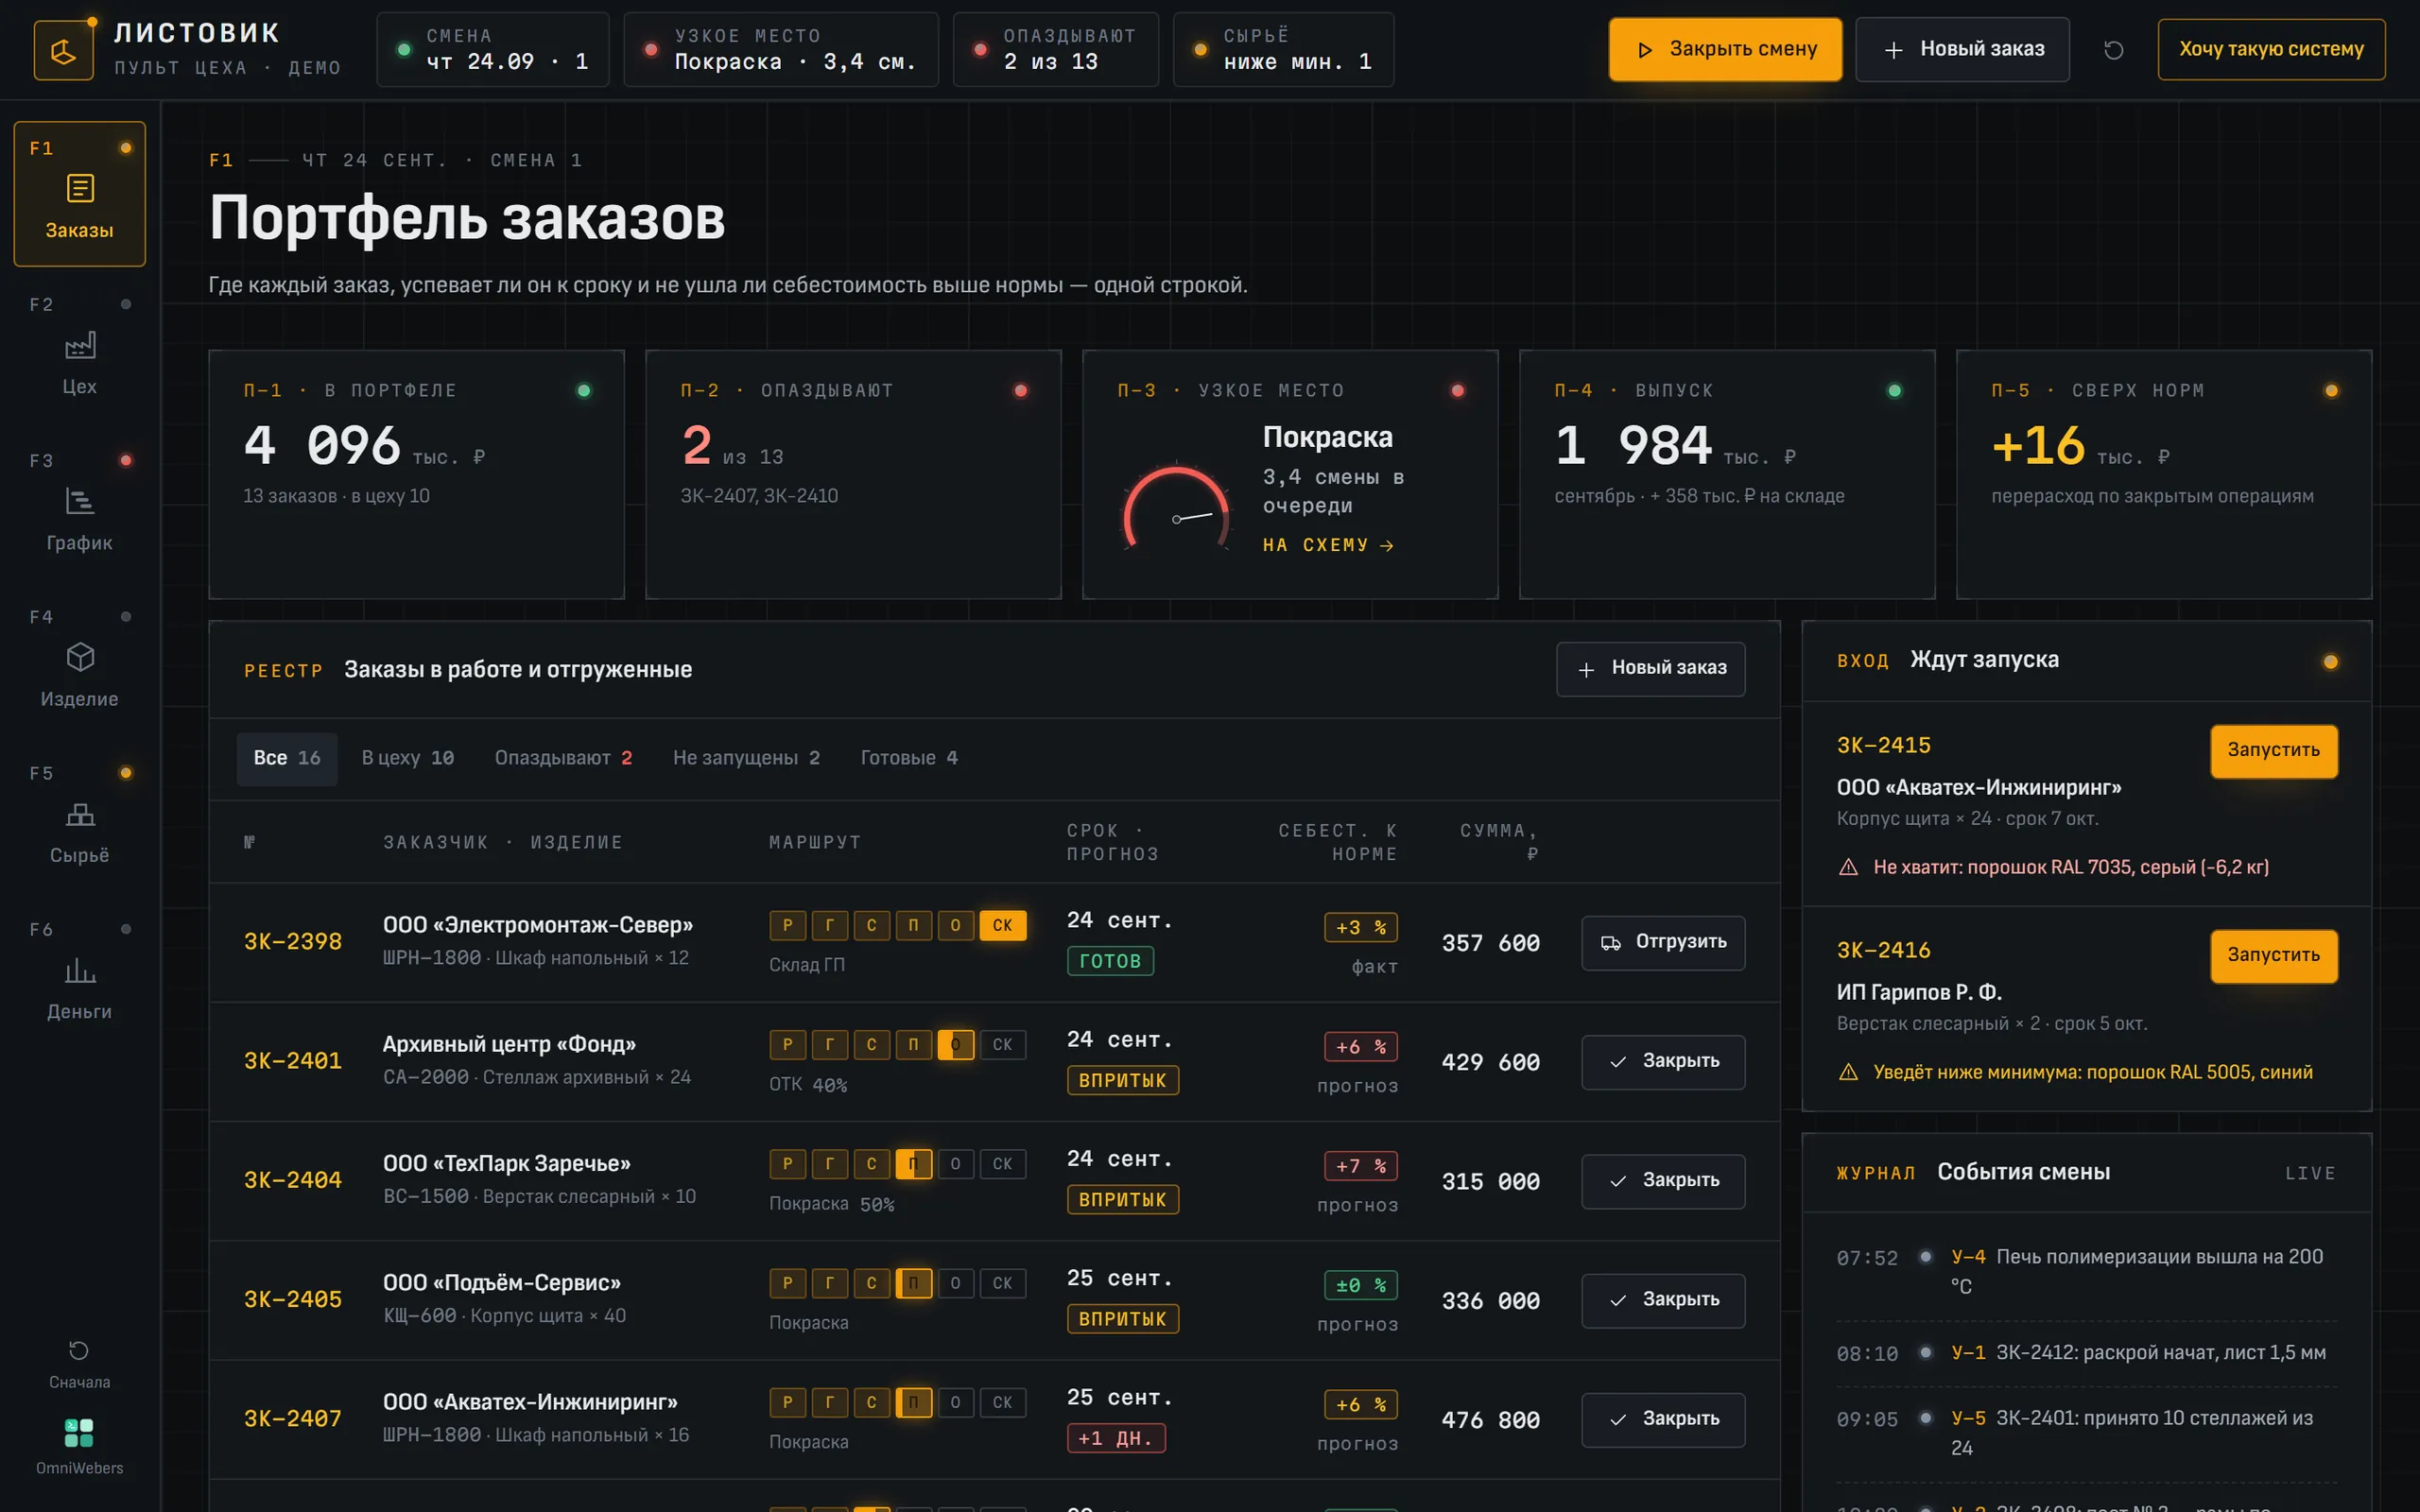The image size is (2420, 1512).
Task: Follow the НА СХЕМУ link
Action: (x=1328, y=545)
